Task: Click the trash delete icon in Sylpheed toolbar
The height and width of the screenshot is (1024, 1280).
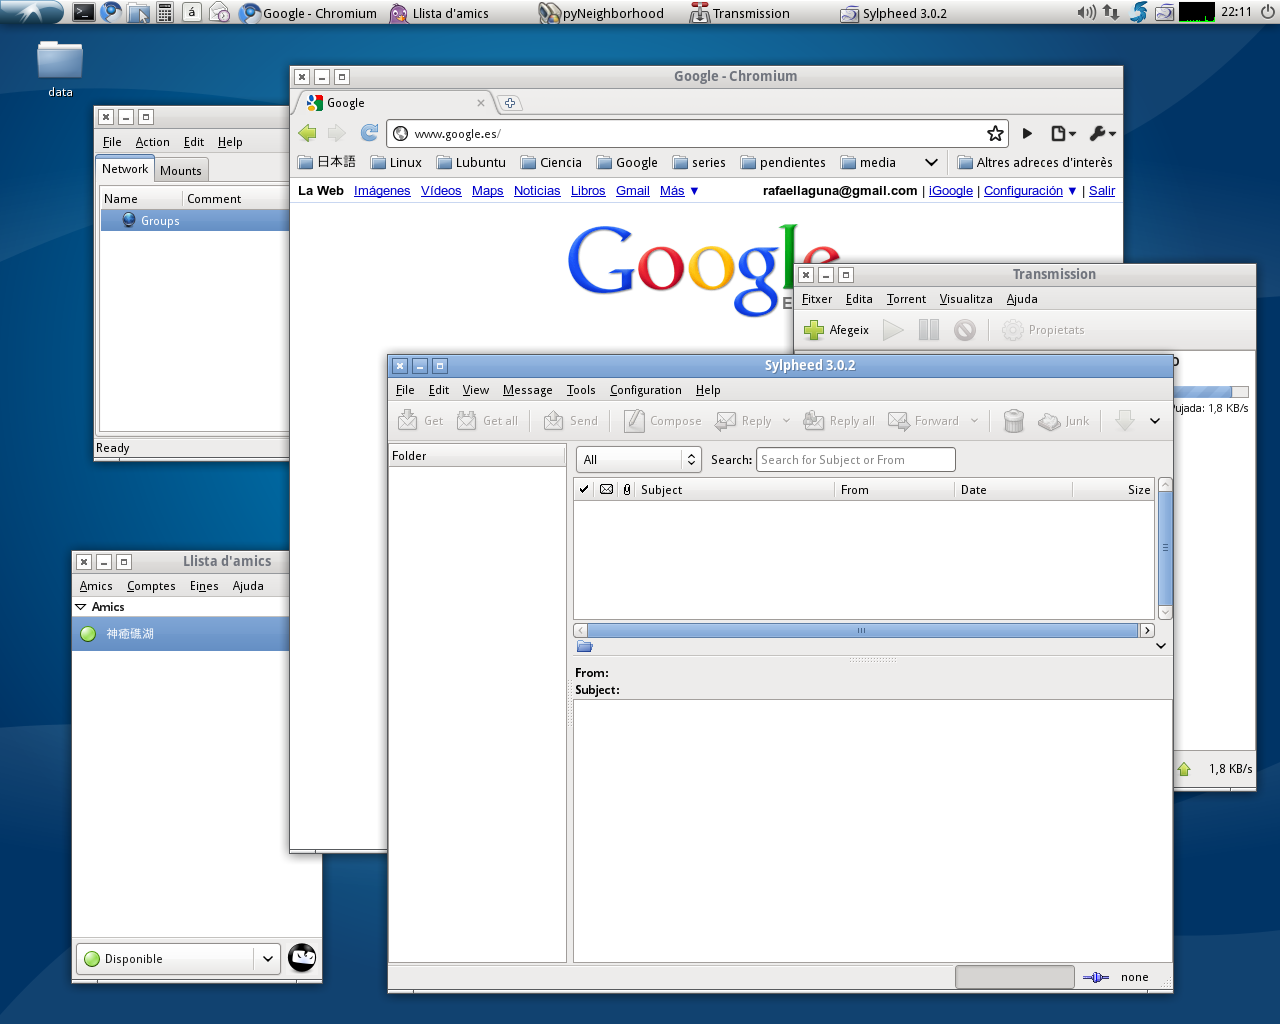Action: point(1014,421)
